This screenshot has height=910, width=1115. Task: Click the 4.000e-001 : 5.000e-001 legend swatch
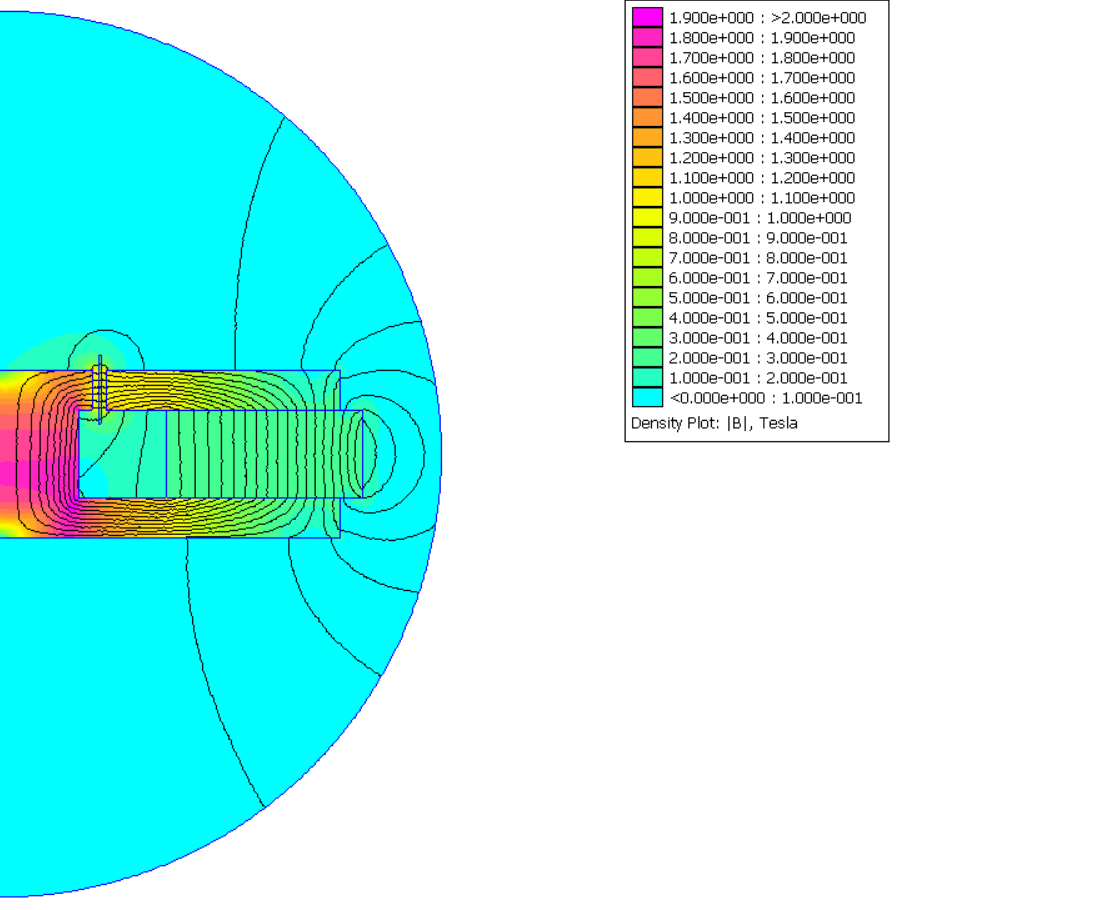tap(647, 318)
